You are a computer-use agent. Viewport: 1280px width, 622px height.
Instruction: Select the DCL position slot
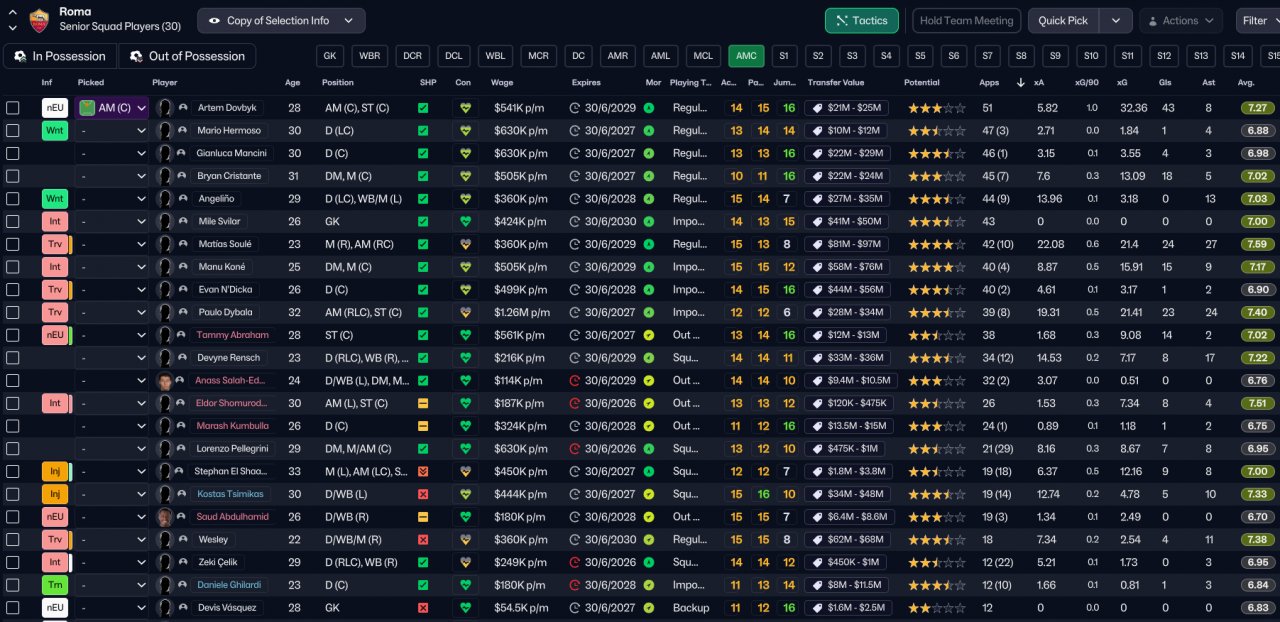(454, 56)
